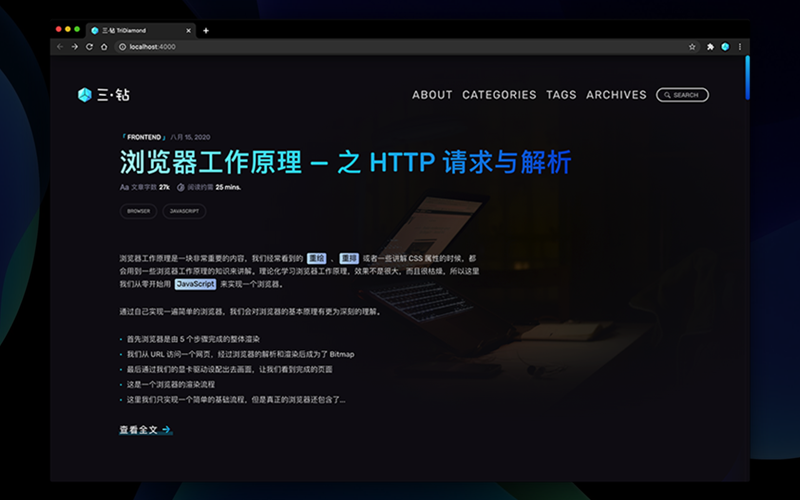Image resolution: width=800 pixels, height=500 pixels.
Task: Click the browser forward arrow
Action: point(74,47)
